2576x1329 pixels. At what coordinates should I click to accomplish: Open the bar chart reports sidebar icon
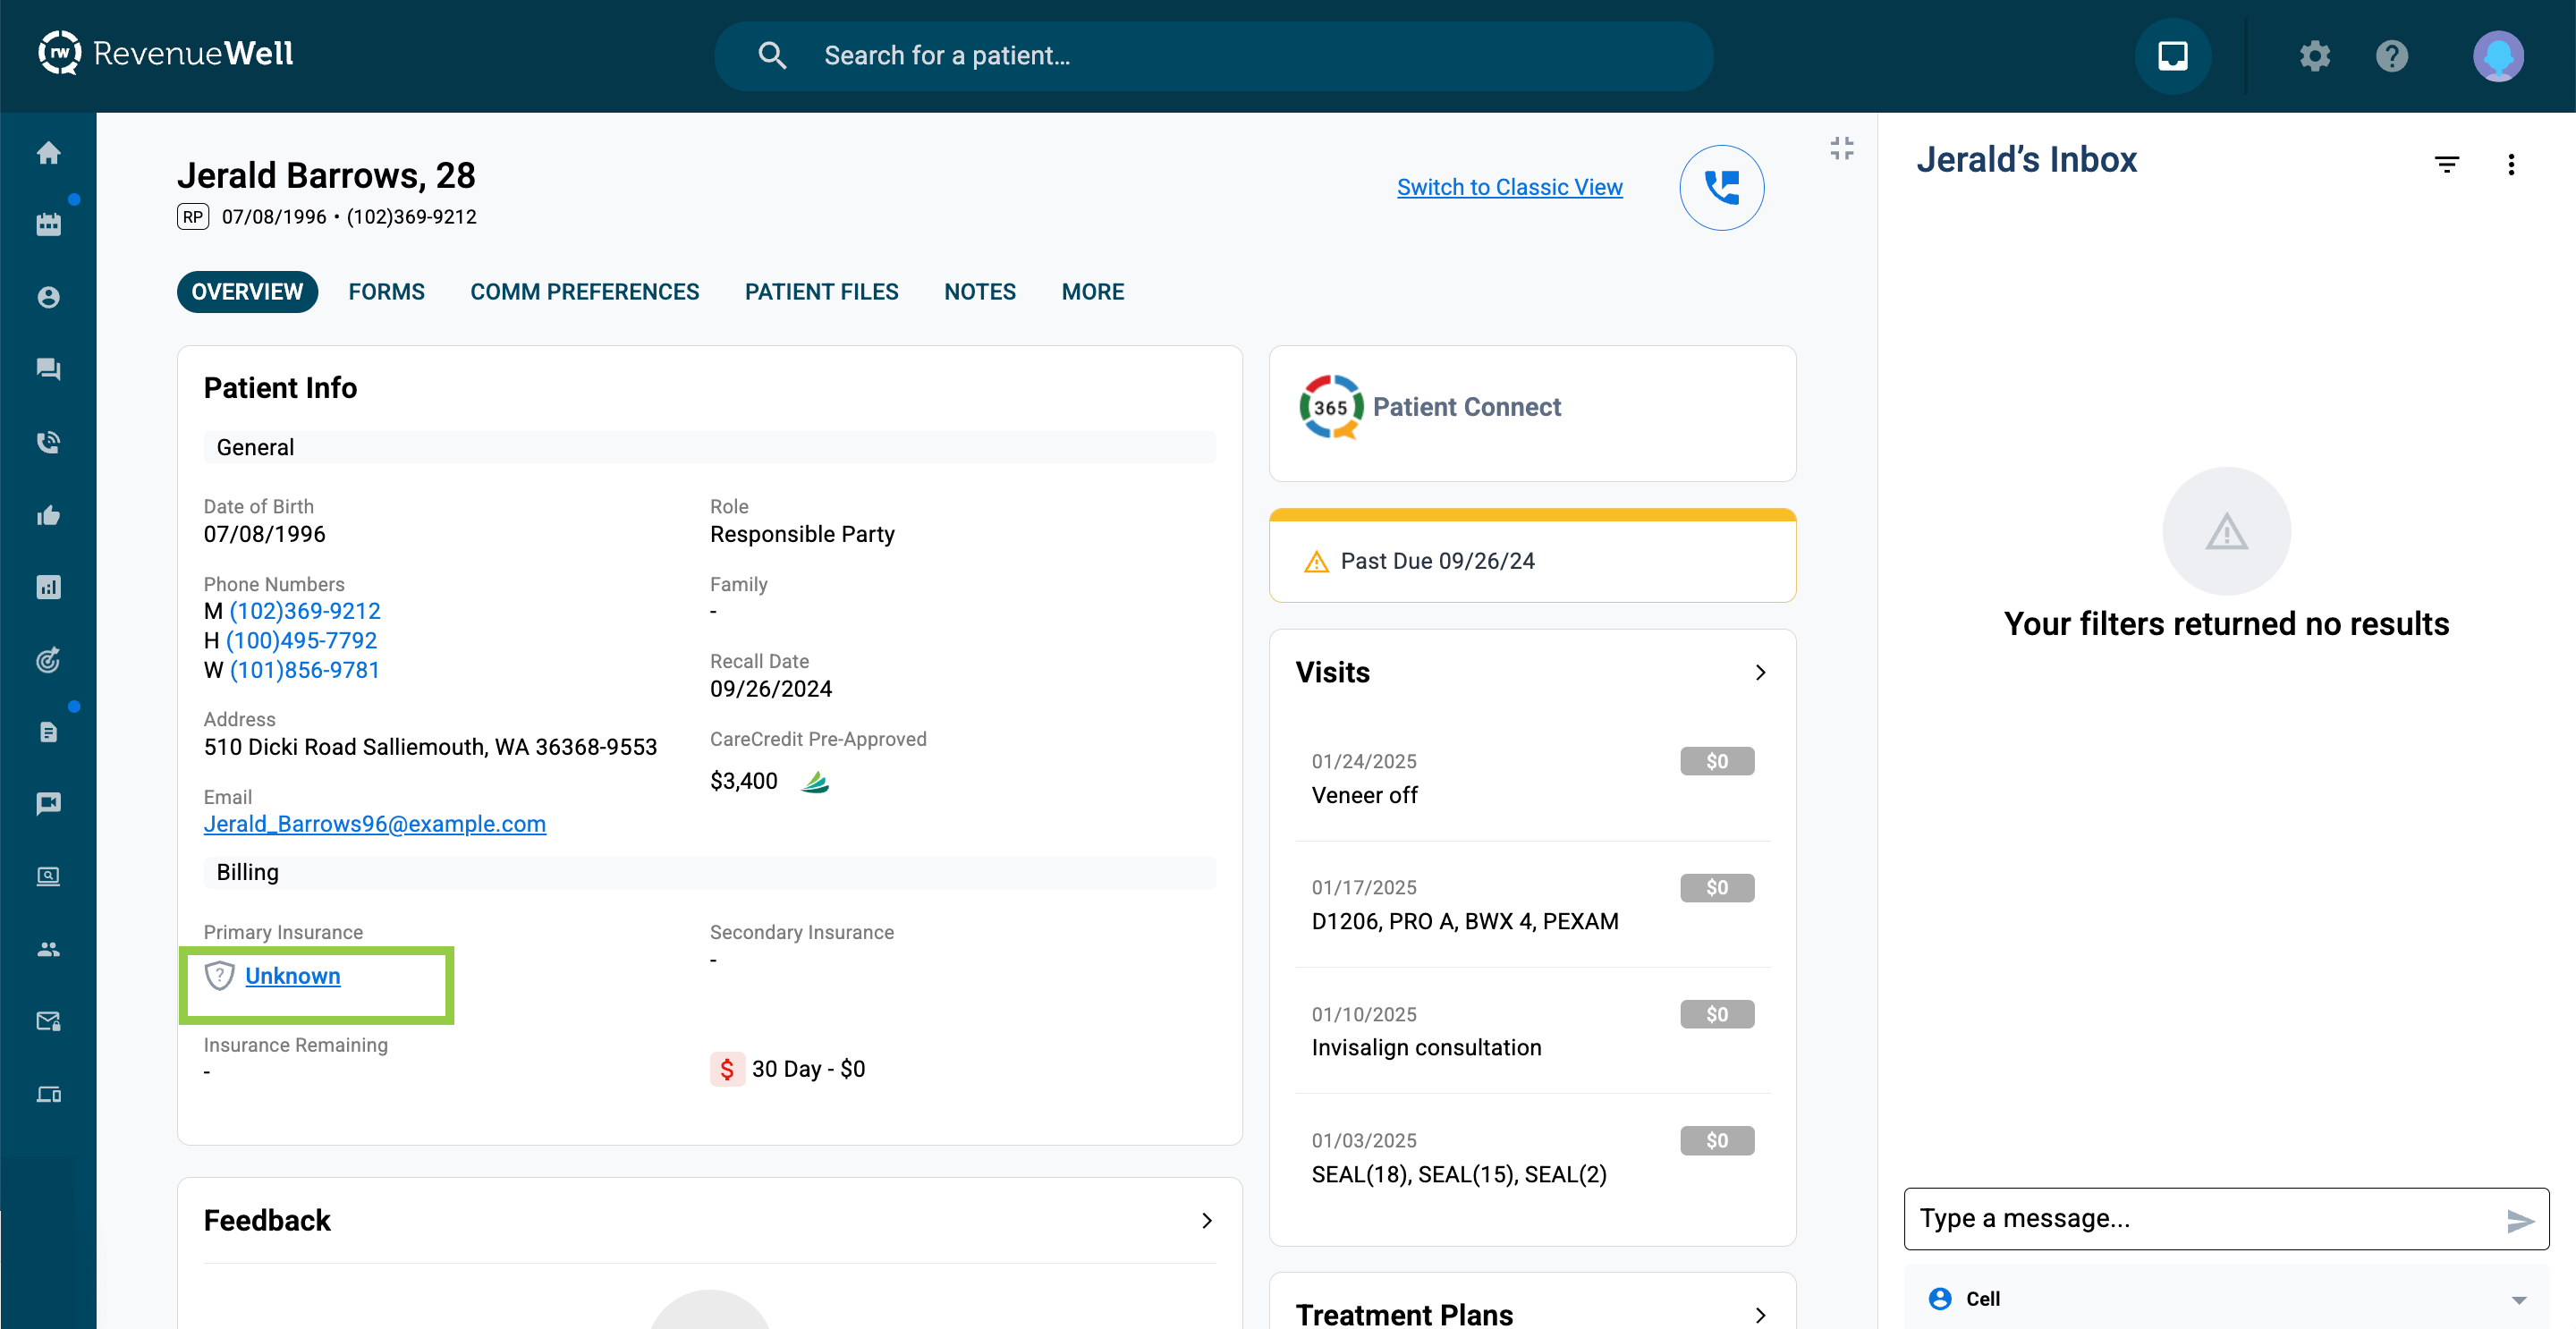(48, 587)
